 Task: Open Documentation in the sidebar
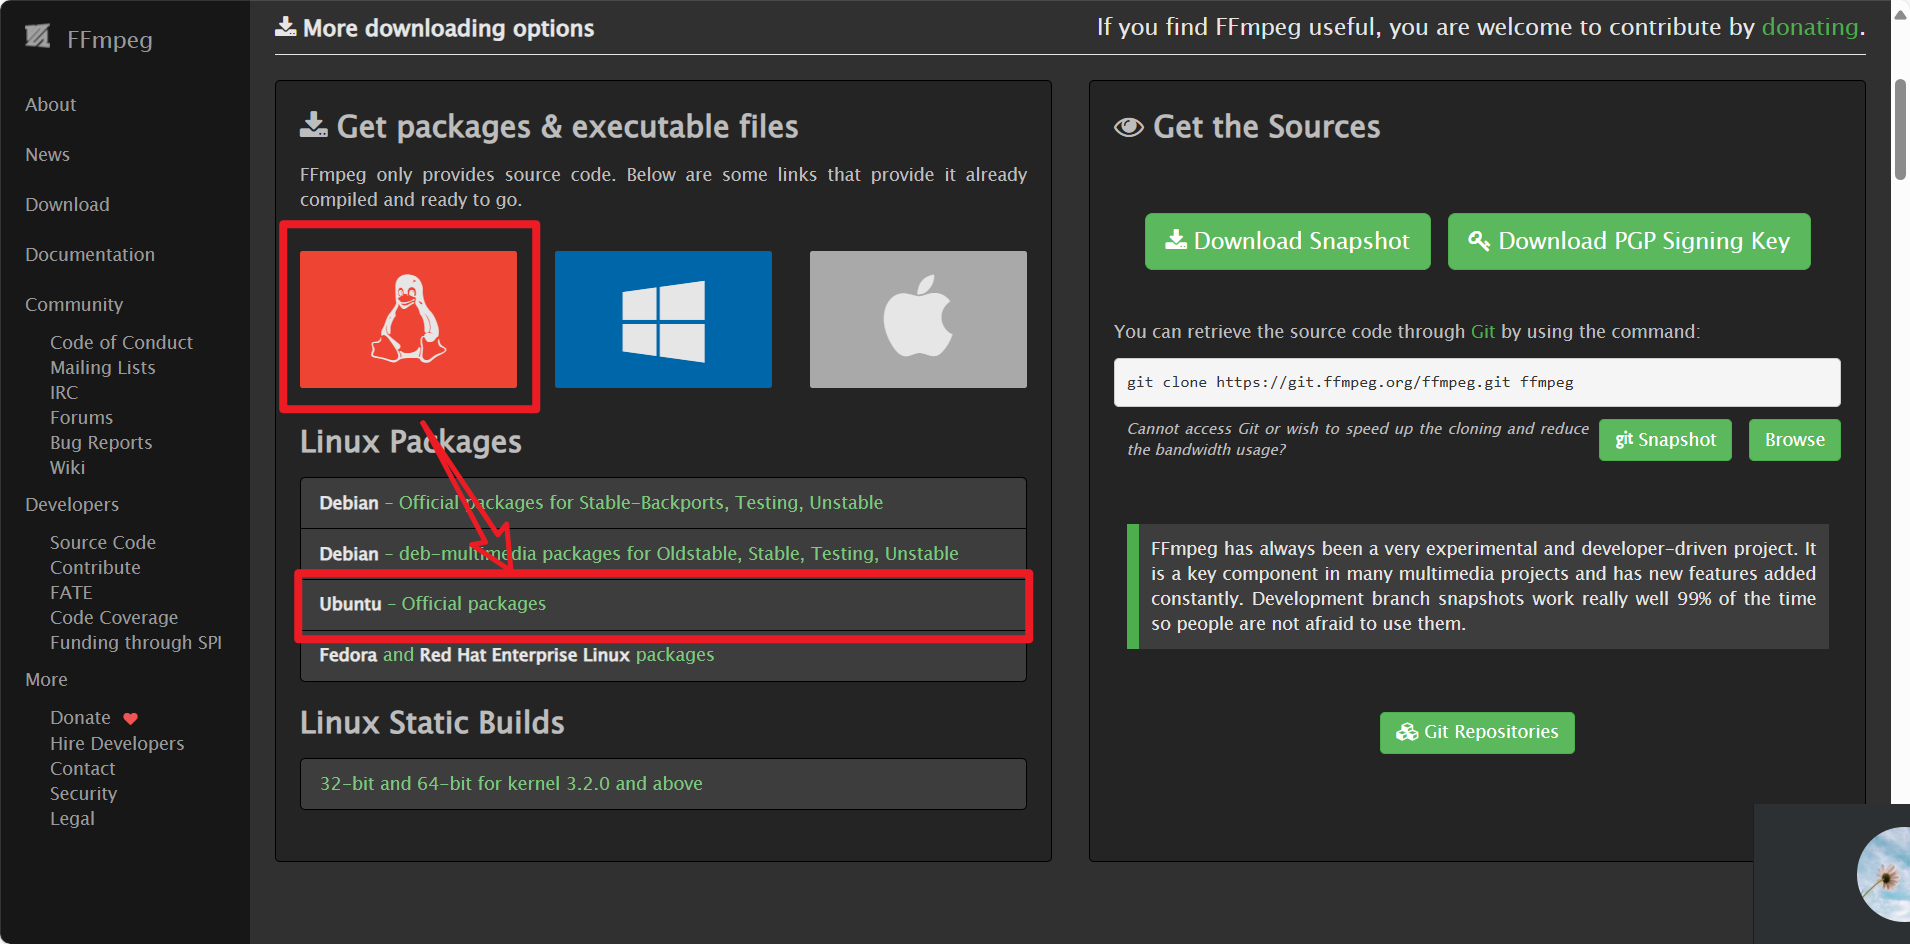tap(90, 255)
